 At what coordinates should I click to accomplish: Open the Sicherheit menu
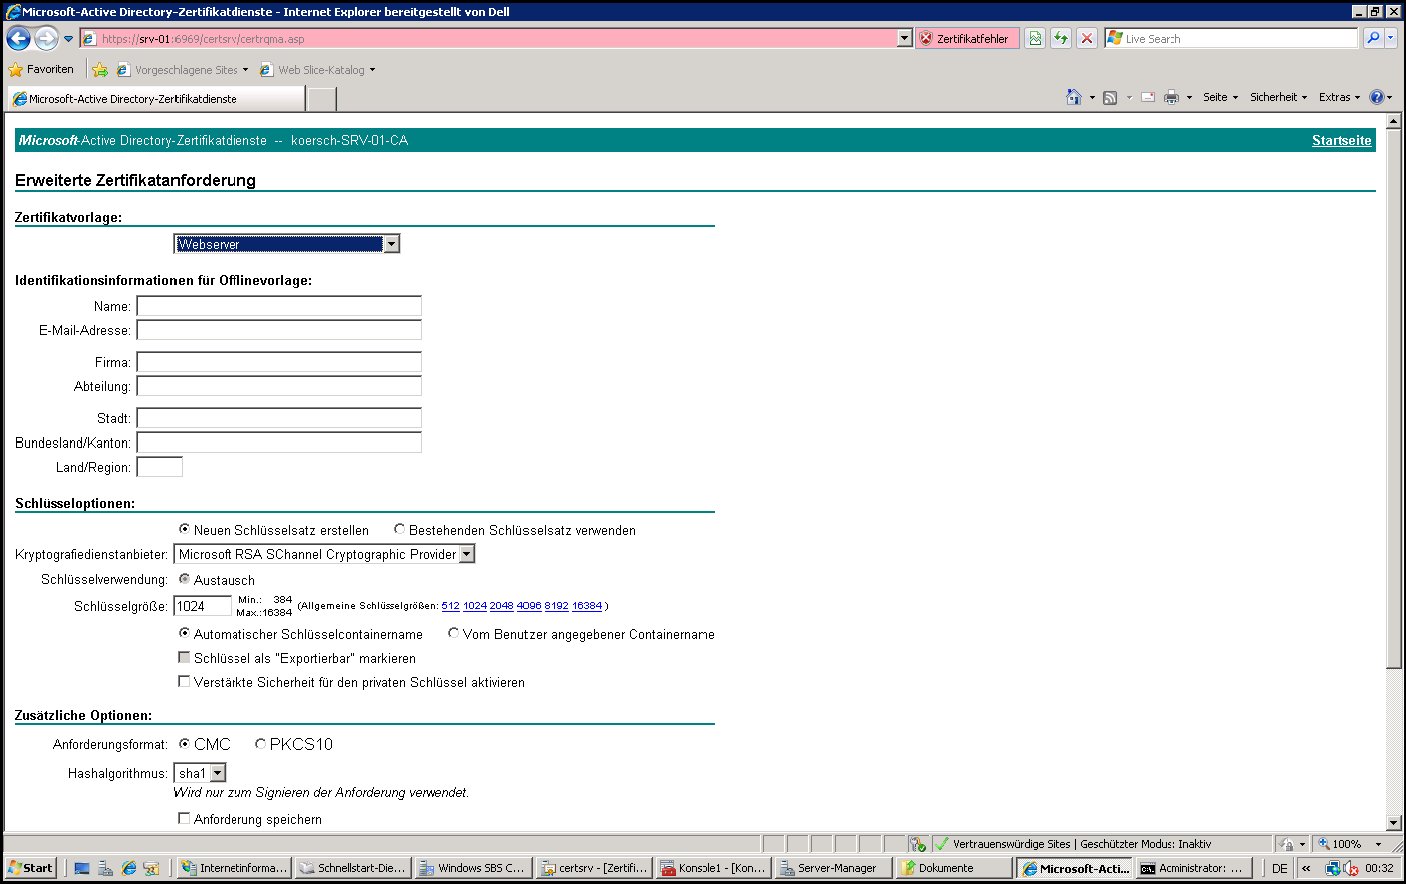click(x=1278, y=97)
